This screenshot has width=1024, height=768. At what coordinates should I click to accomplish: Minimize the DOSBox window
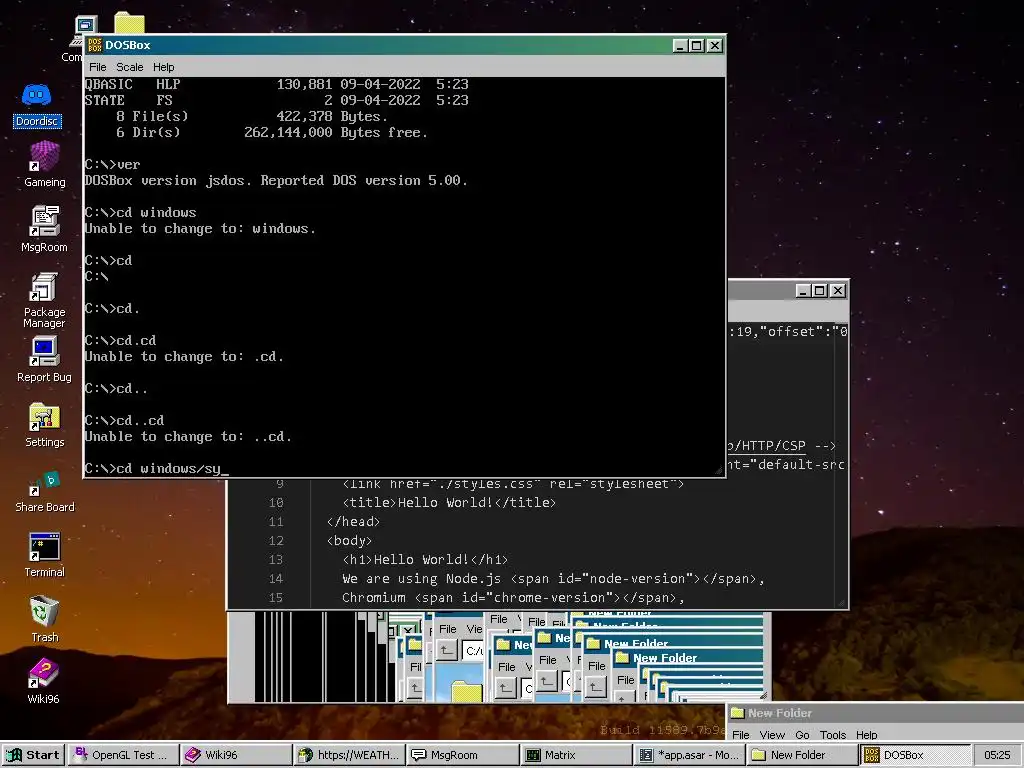[680, 46]
